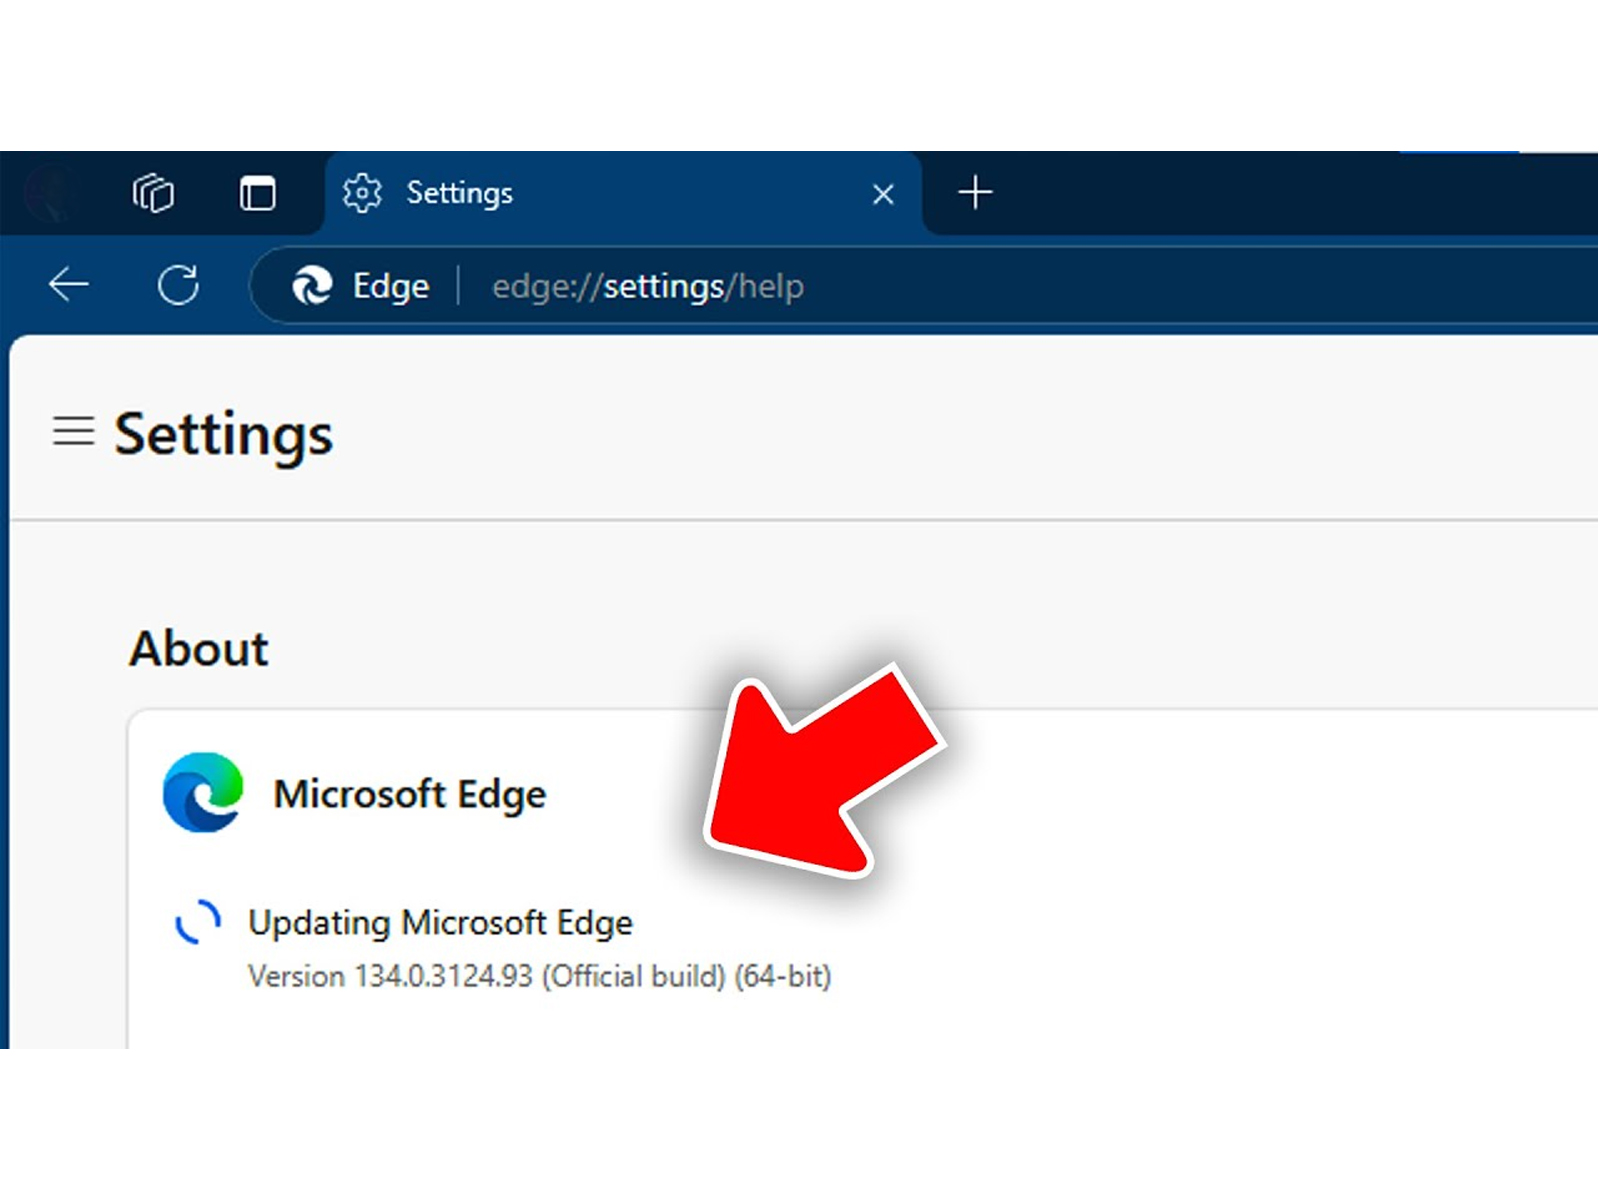Viewport: 1600px width, 1200px height.
Task: Click the About section heading
Action: point(199,648)
